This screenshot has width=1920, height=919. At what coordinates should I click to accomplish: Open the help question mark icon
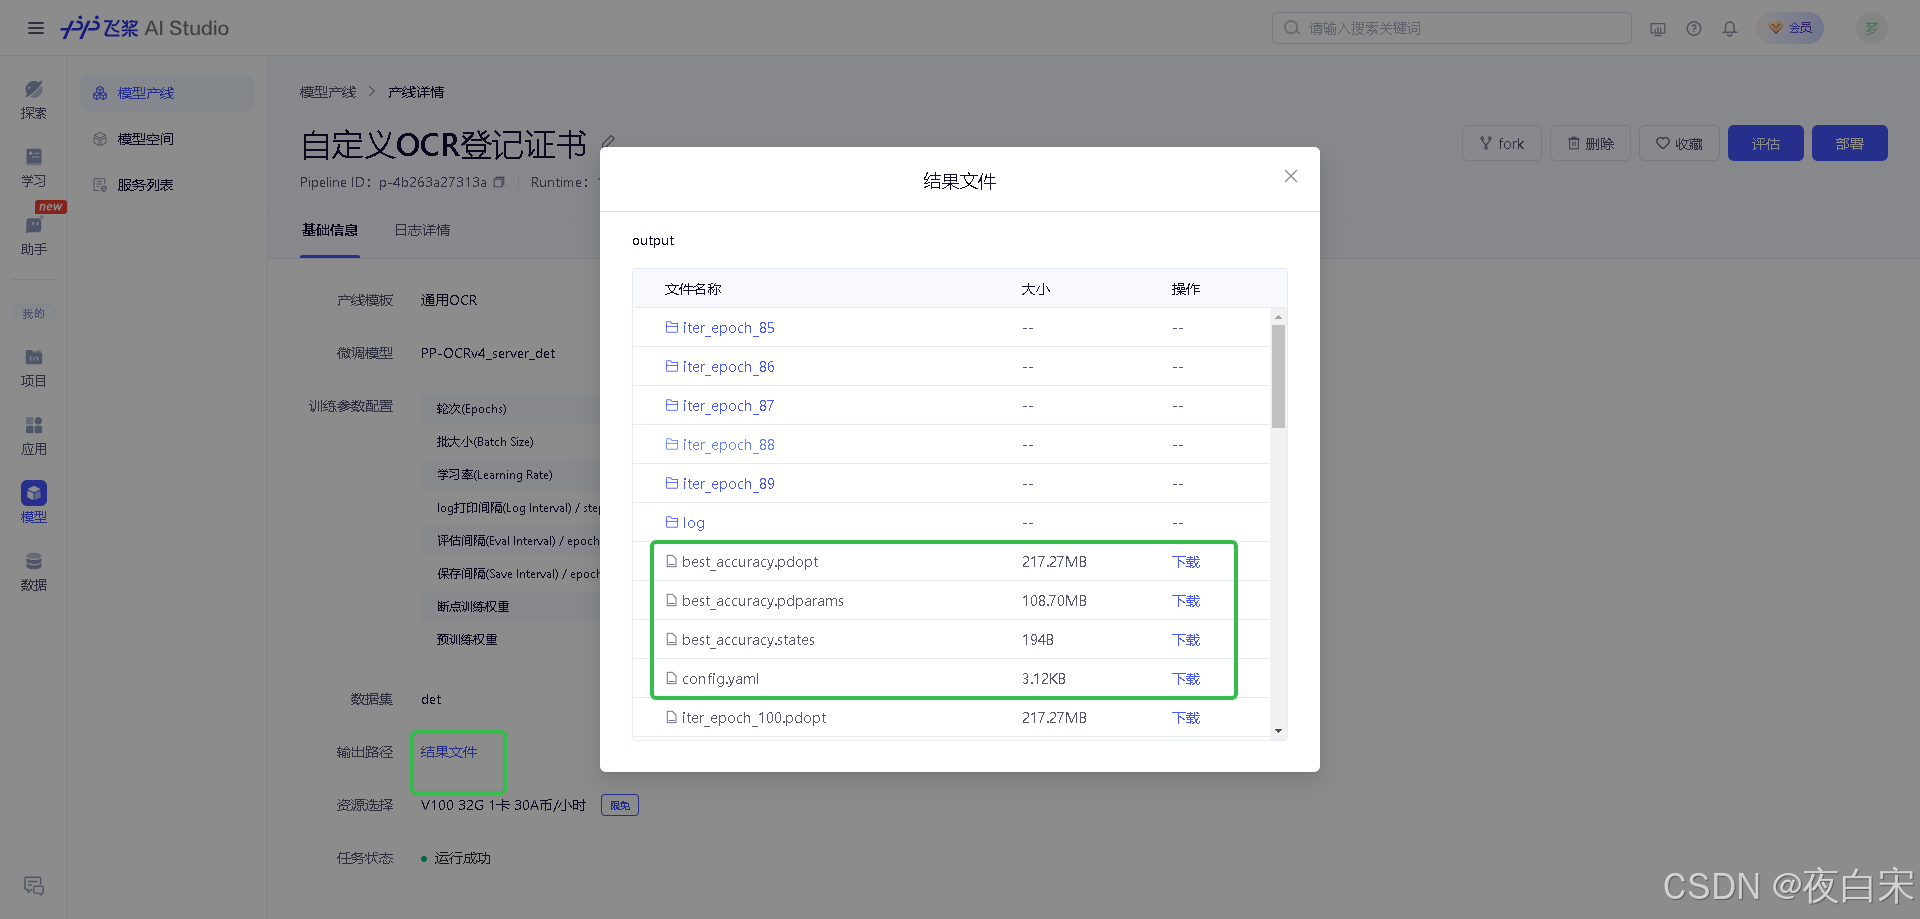tap(1694, 28)
